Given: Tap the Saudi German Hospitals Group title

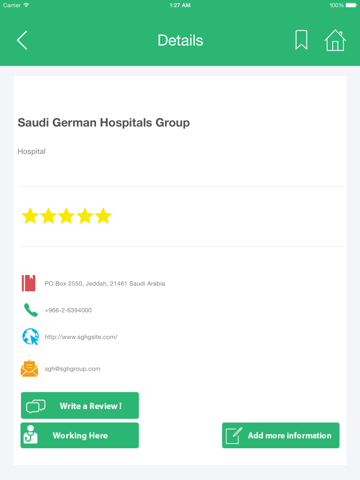Looking at the screenshot, I should click(x=104, y=123).
